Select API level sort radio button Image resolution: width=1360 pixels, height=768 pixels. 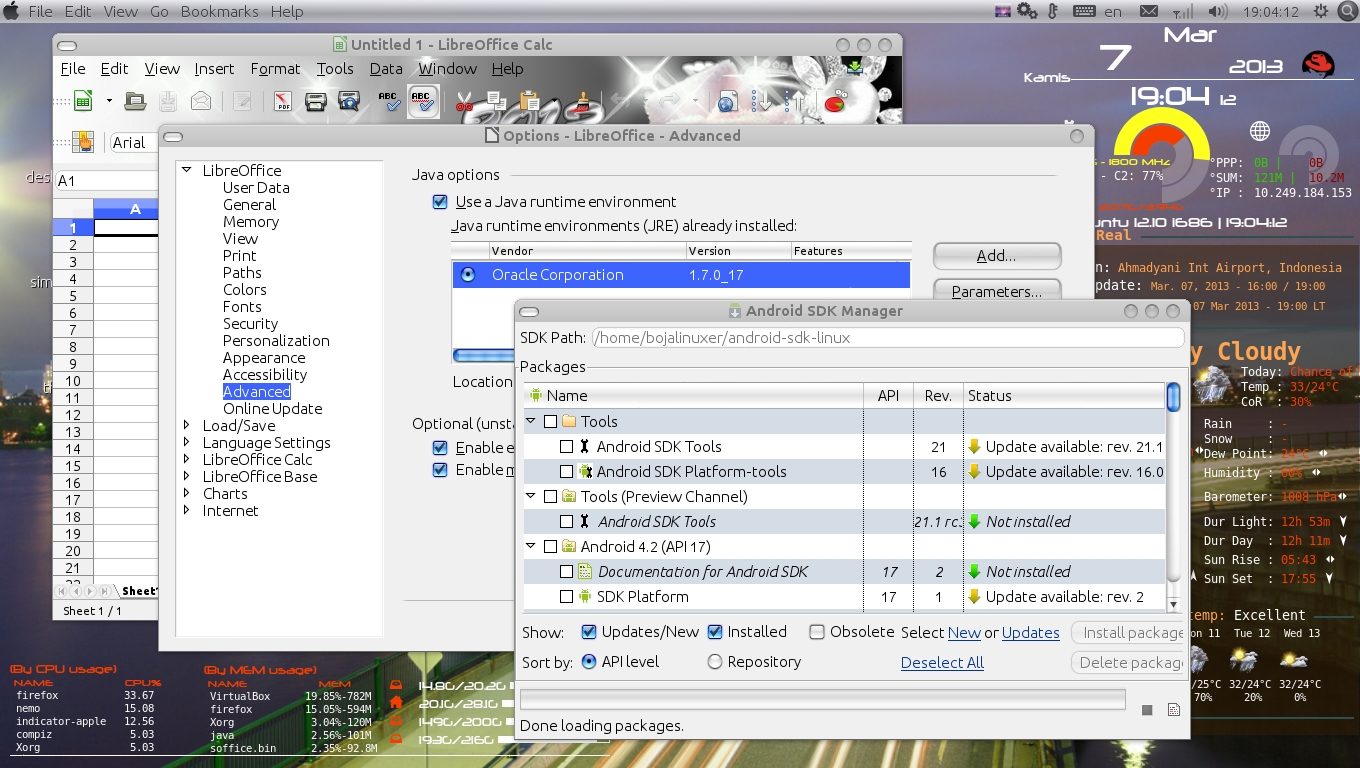pos(589,662)
